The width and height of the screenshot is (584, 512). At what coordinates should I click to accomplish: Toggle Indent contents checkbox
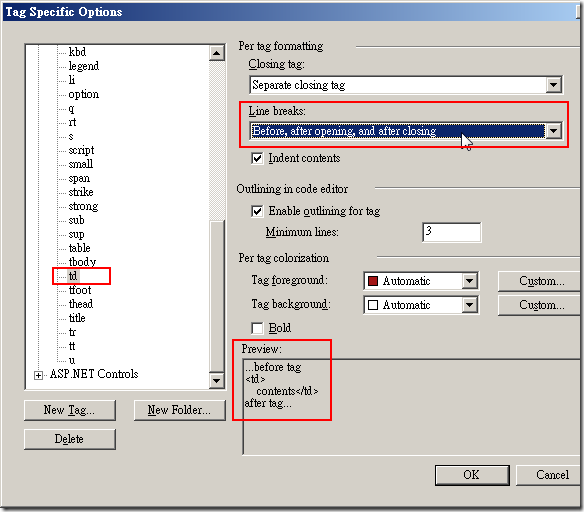click(x=257, y=158)
